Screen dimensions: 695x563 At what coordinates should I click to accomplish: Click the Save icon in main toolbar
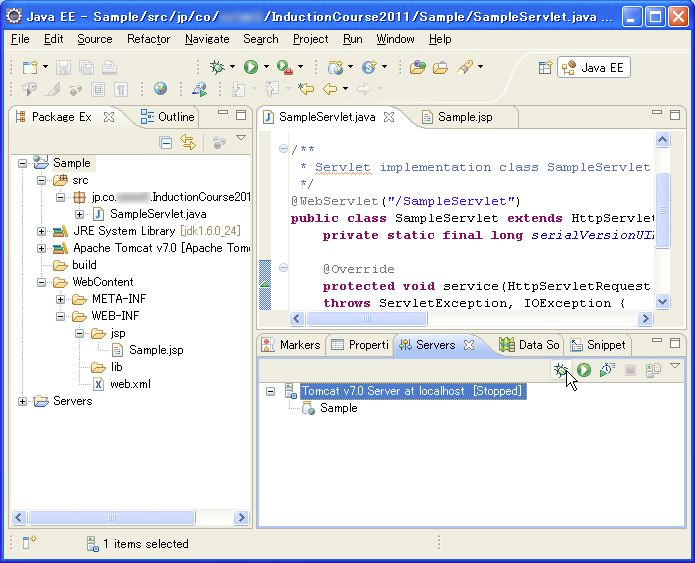click(63, 67)
